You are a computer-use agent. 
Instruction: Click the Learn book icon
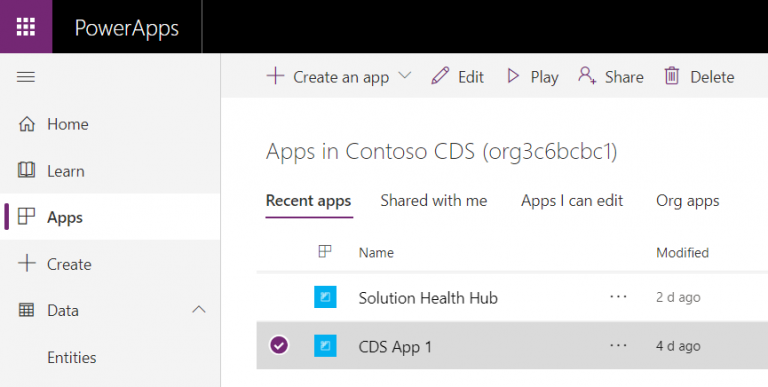point(26,170)
